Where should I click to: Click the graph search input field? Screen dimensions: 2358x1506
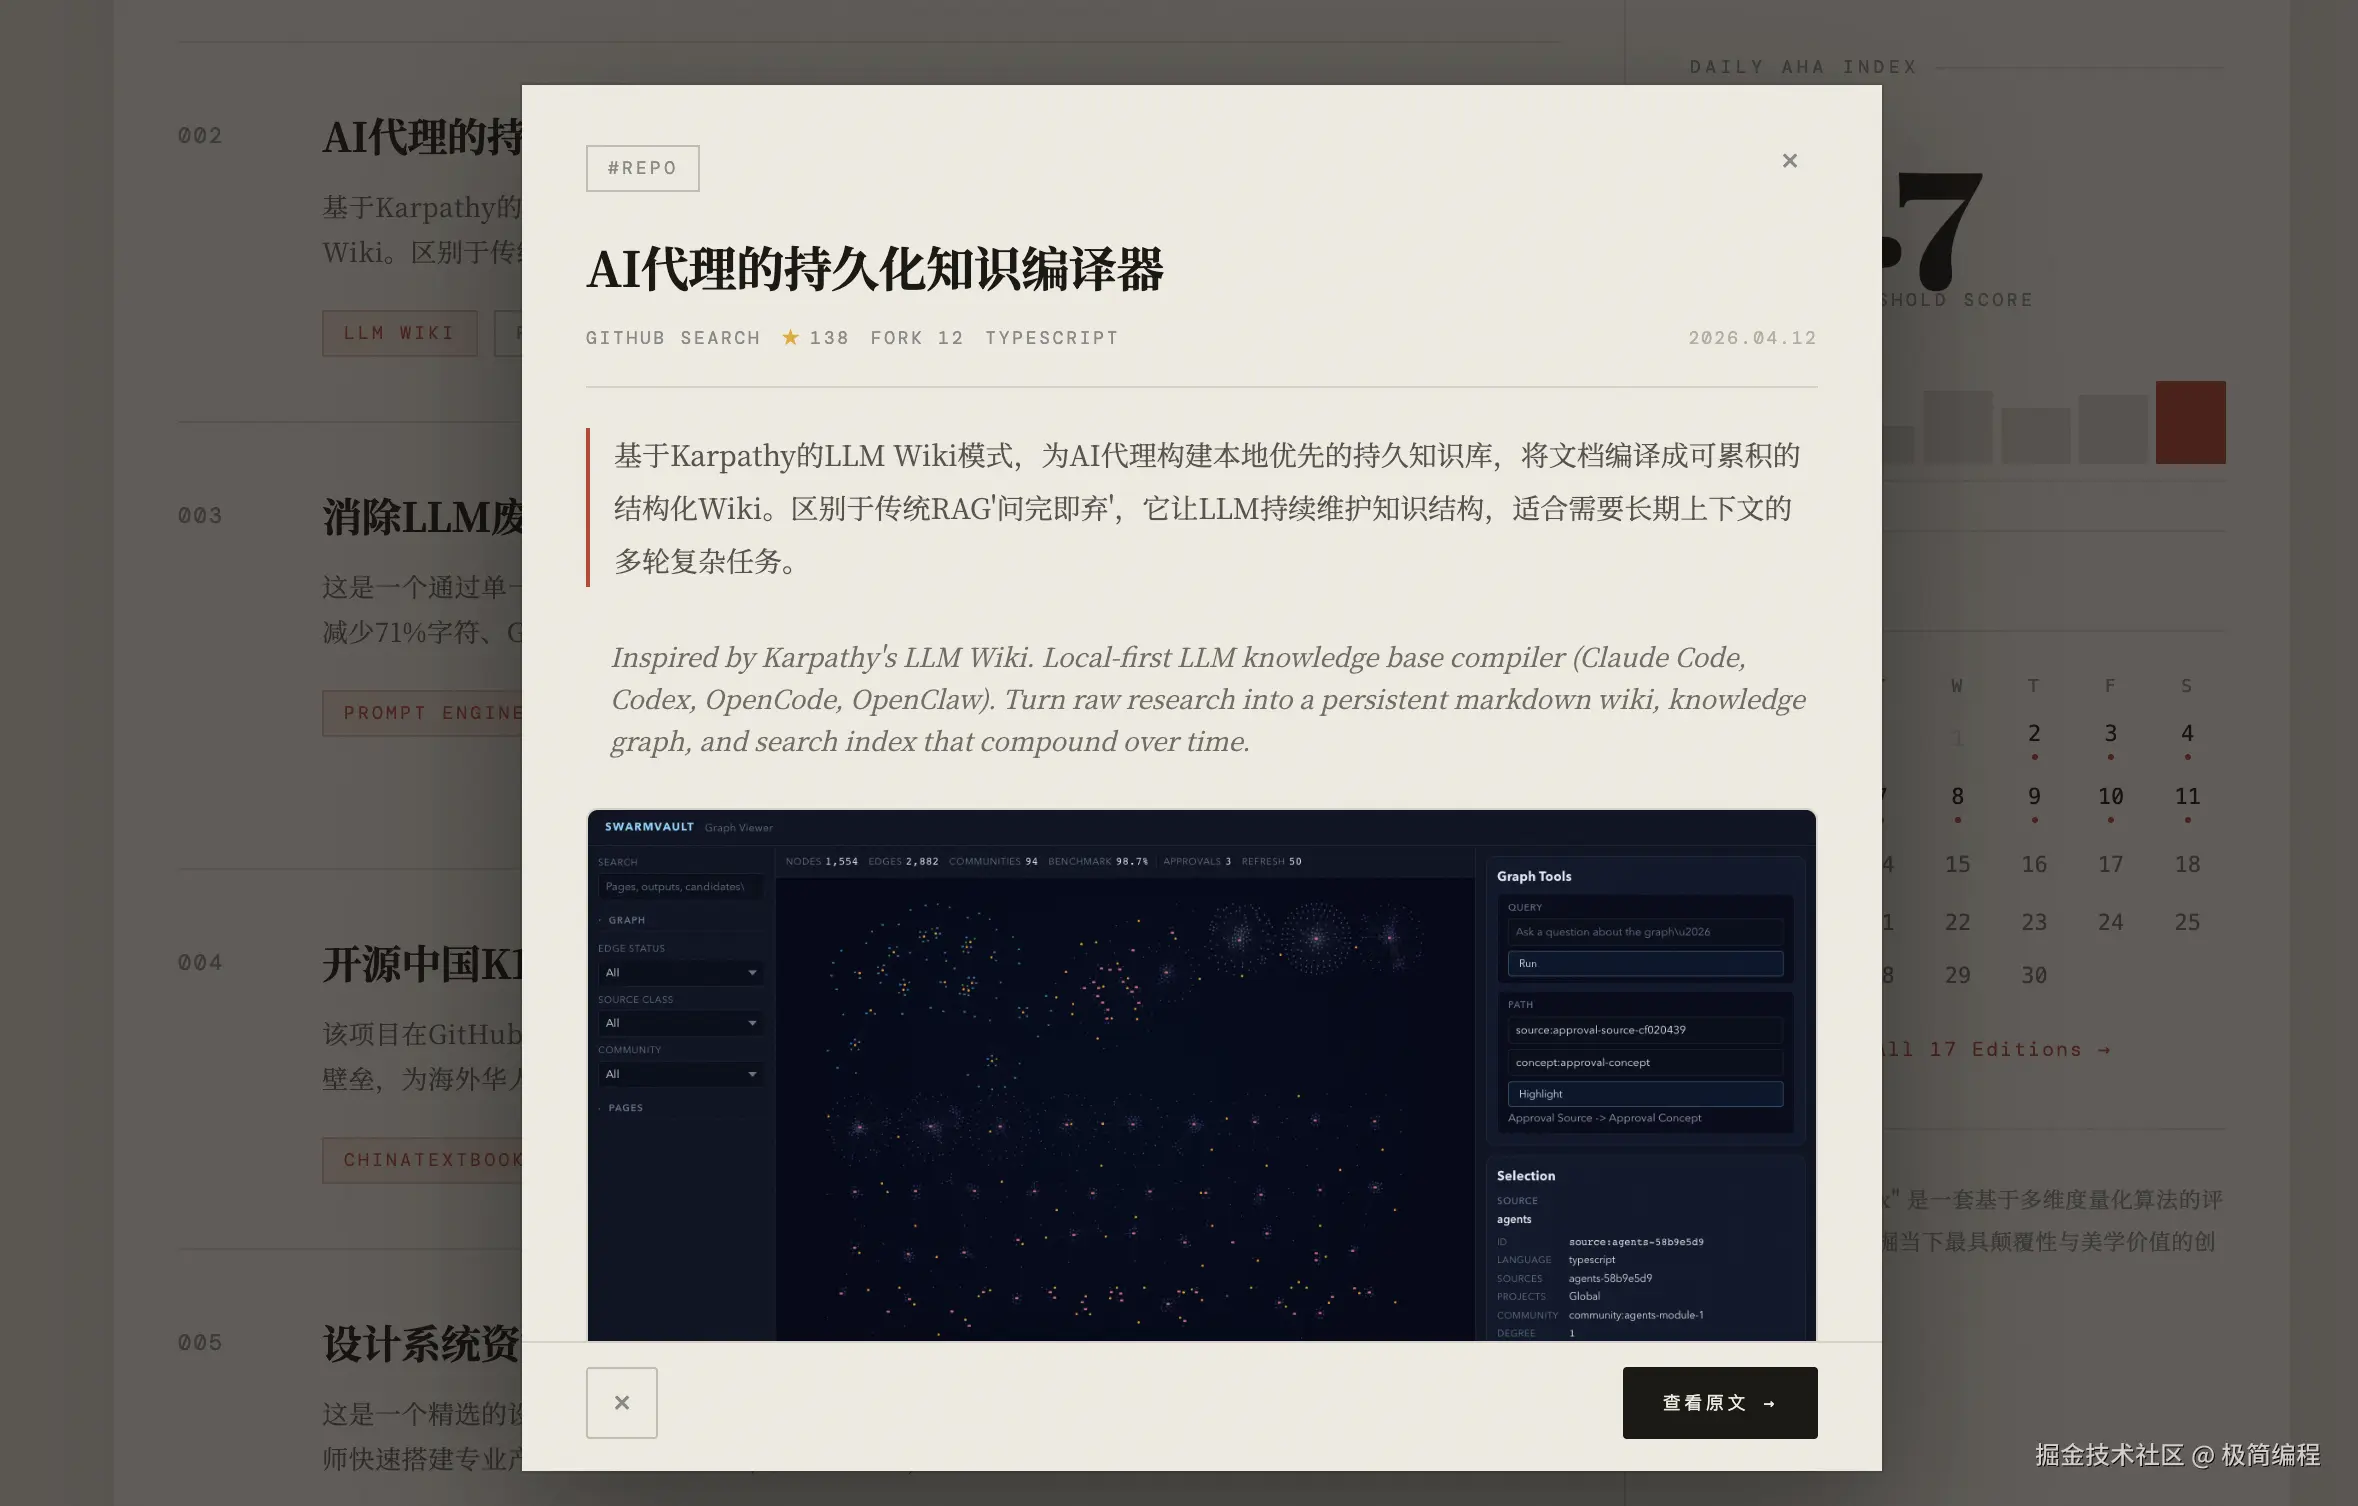pyautogui.click(x=680, y=887)
